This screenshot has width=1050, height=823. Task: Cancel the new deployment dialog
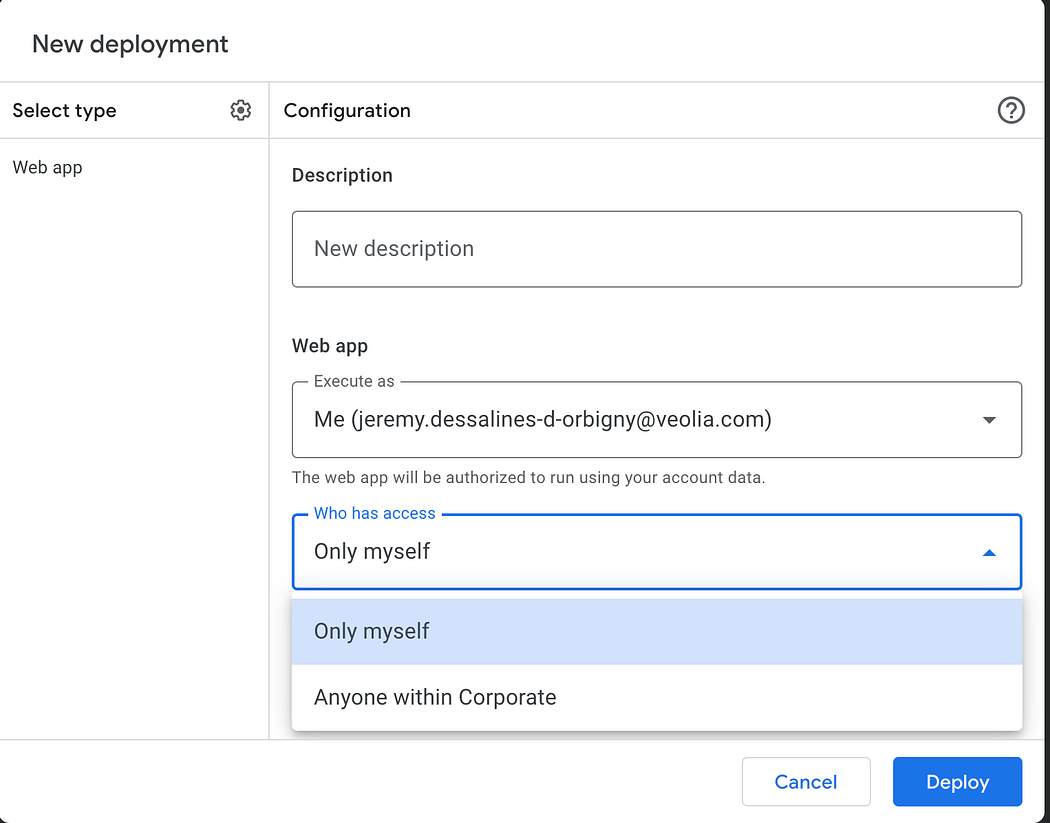point(805,782)
